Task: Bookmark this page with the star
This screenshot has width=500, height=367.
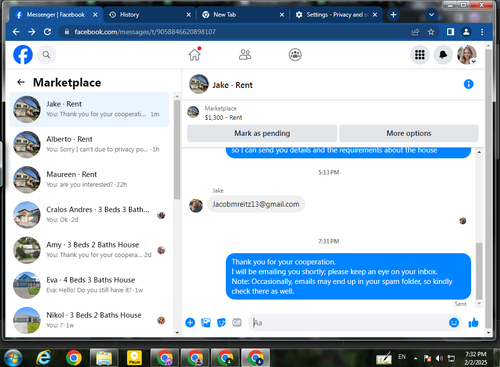Action: pos(431,32)
